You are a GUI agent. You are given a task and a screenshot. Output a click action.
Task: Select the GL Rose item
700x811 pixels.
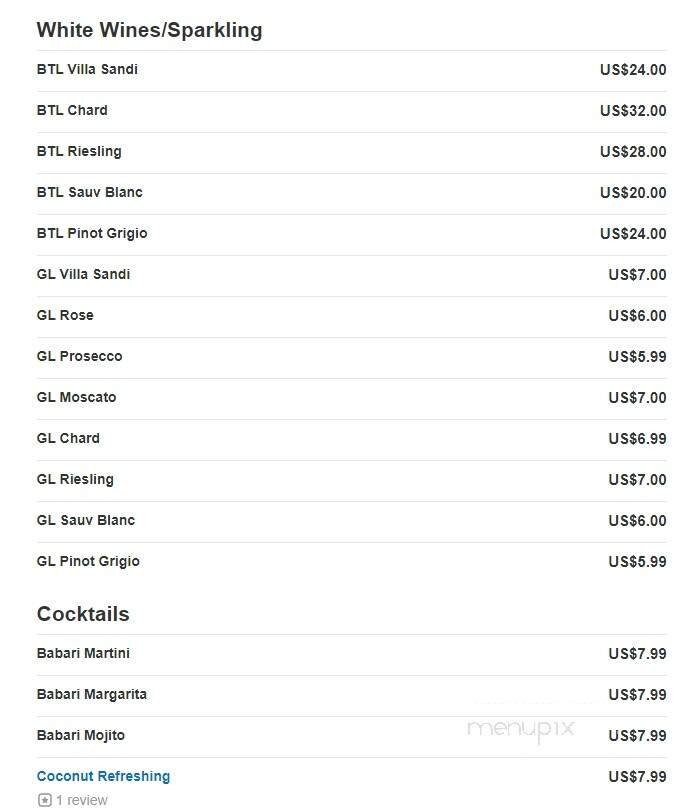coord(65,316)
